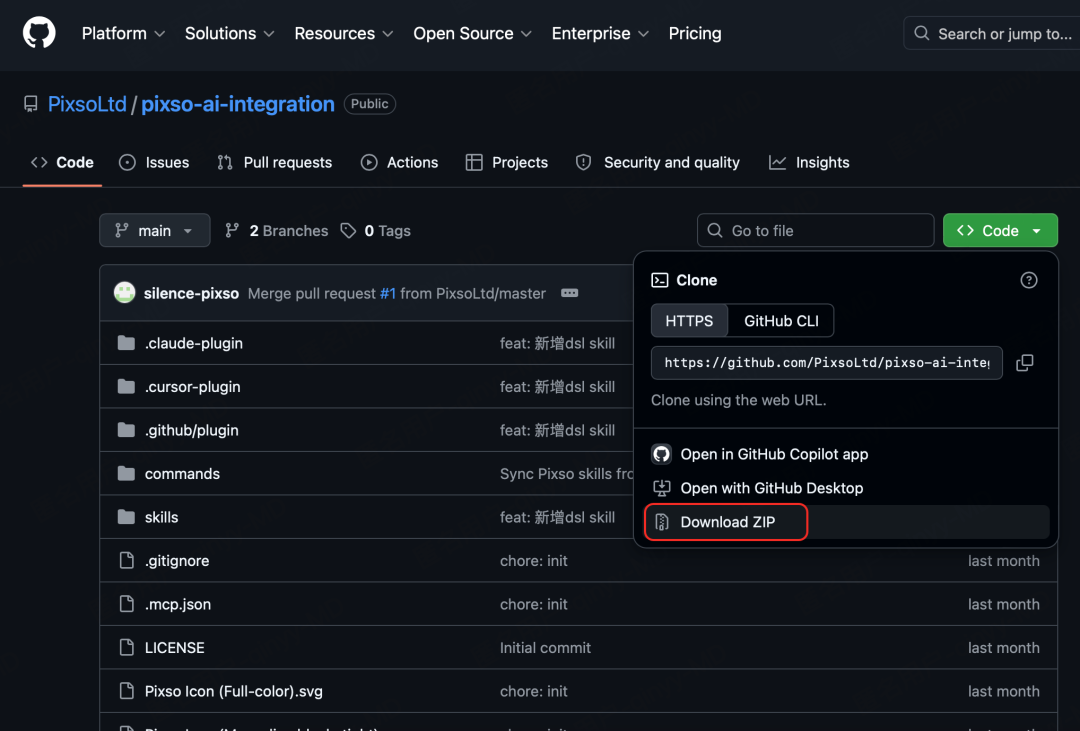Go to the PixsoLtd organization

click(87, 104)
